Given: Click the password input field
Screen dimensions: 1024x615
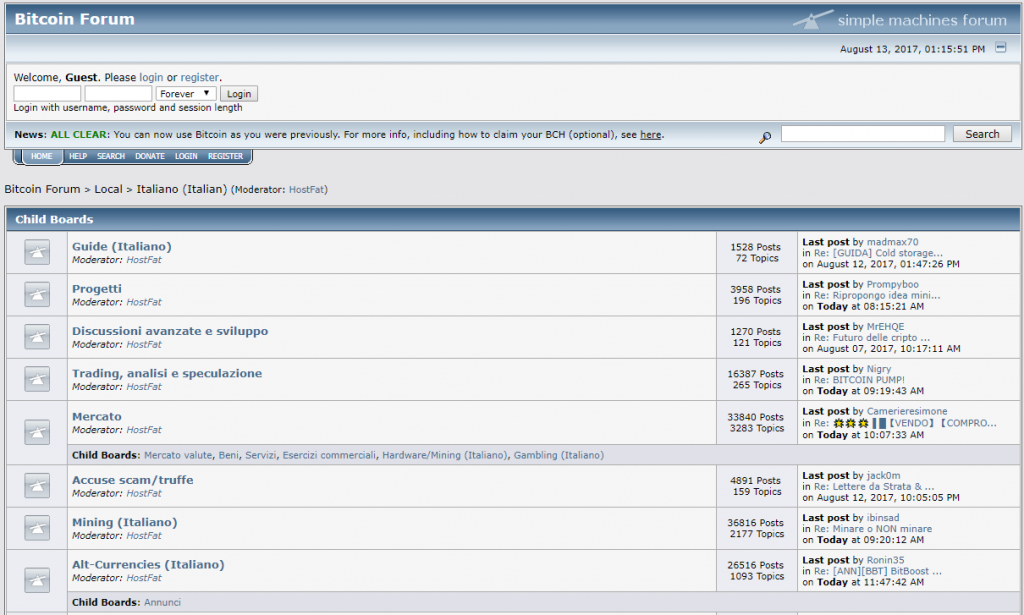Looking at the screenshot, I should [x=118, y=93].
